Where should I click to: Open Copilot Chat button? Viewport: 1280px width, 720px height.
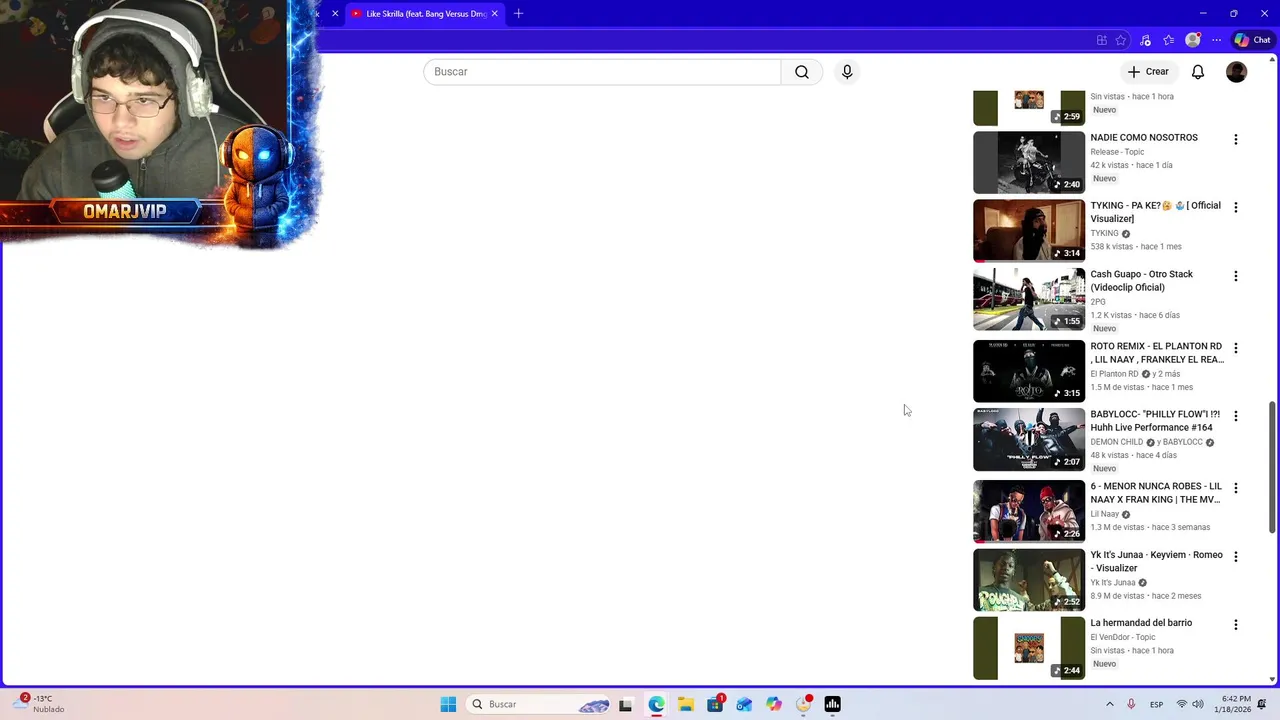(1252, 40)
